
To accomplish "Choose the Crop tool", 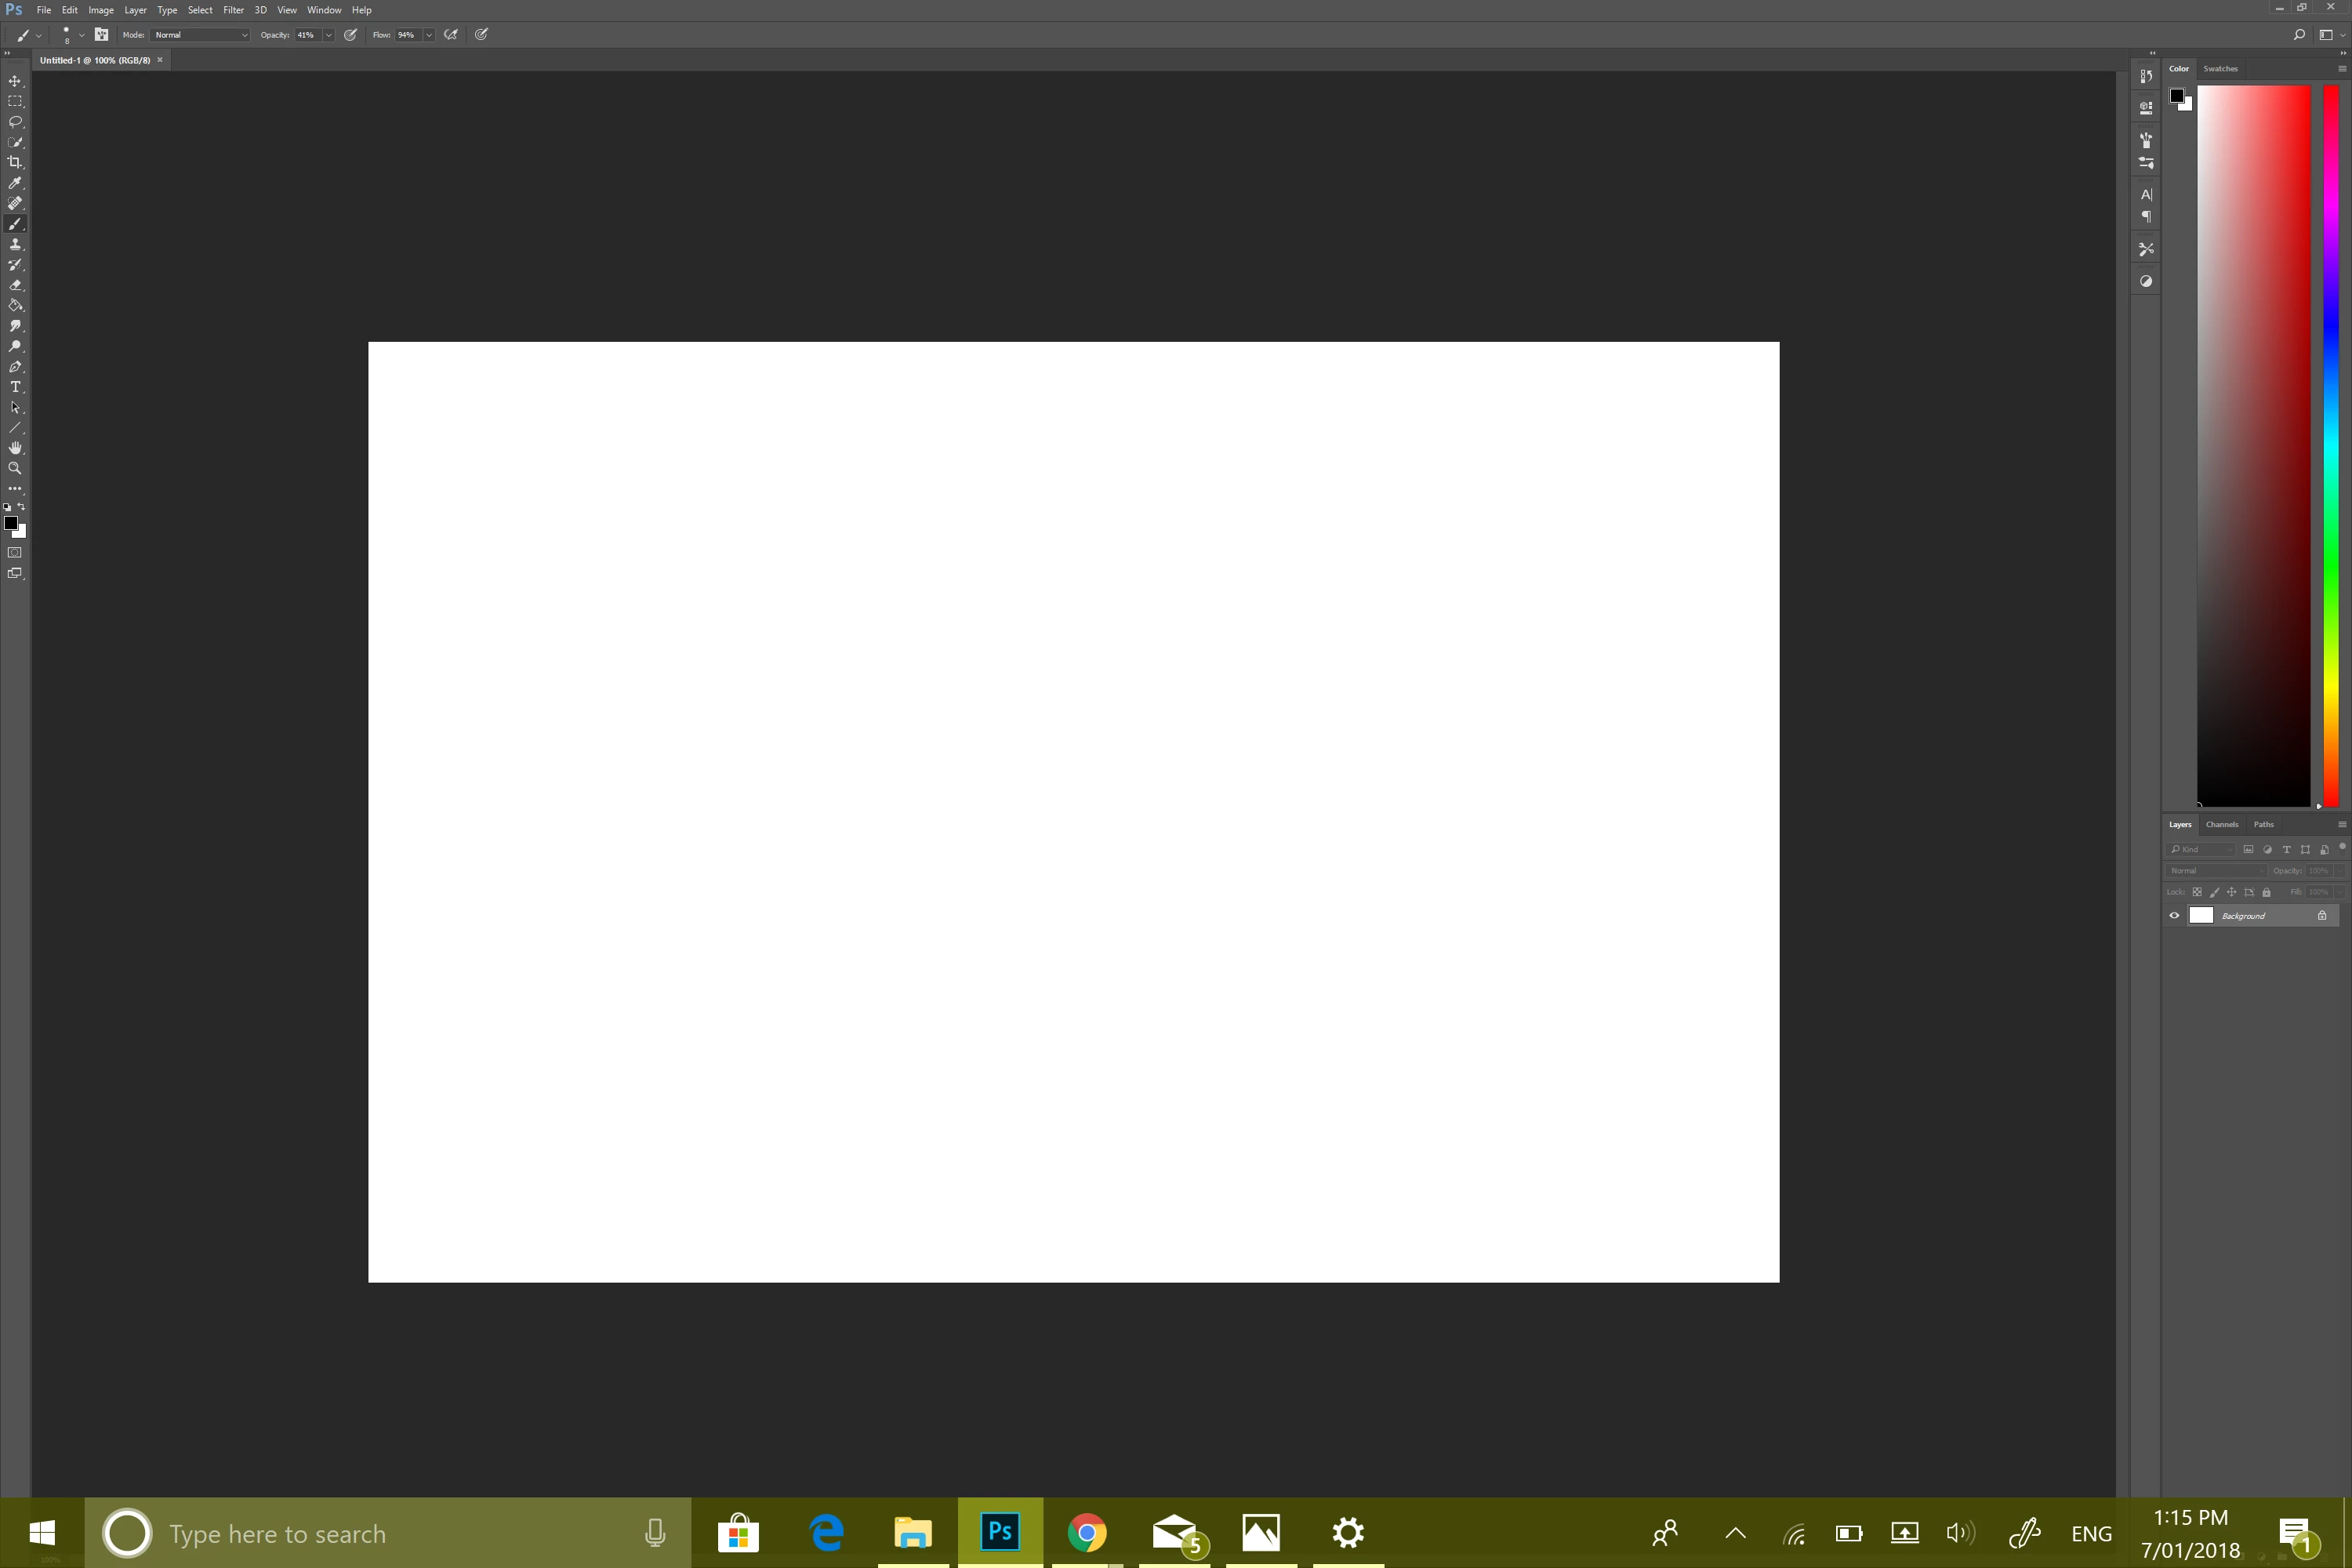I will [x=15, y=162].
